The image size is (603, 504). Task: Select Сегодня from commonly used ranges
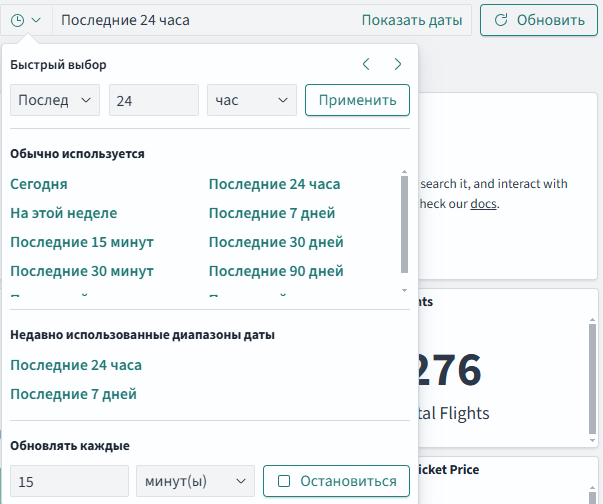click(x=39, y=184)
